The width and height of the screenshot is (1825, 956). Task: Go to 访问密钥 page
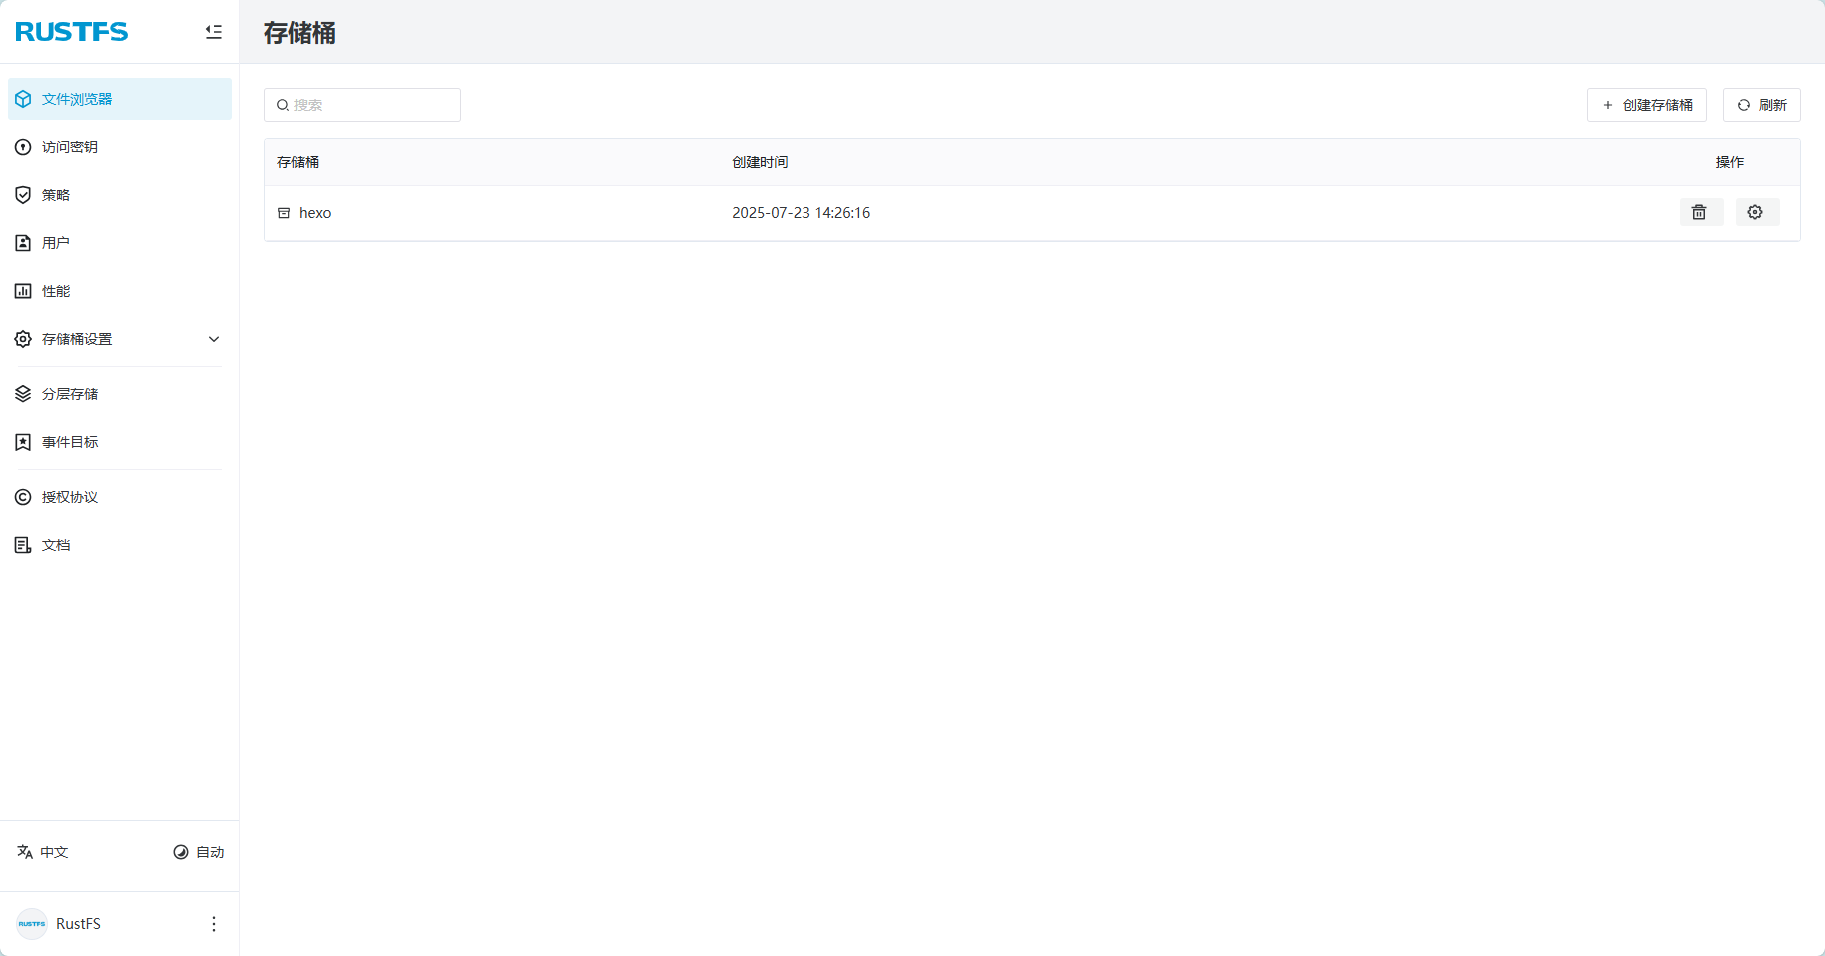point(69,147)
